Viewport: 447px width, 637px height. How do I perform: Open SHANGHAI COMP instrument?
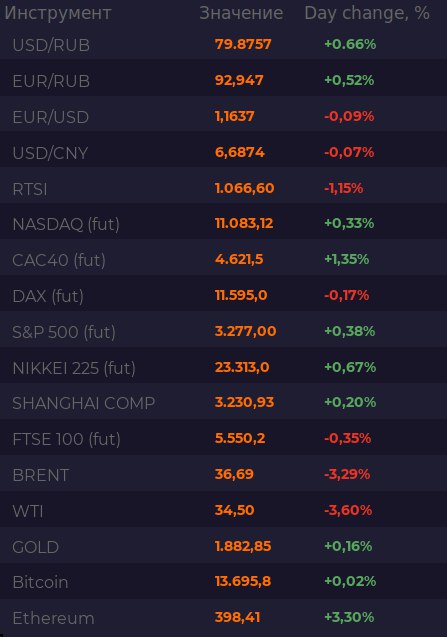click(84, 403)
